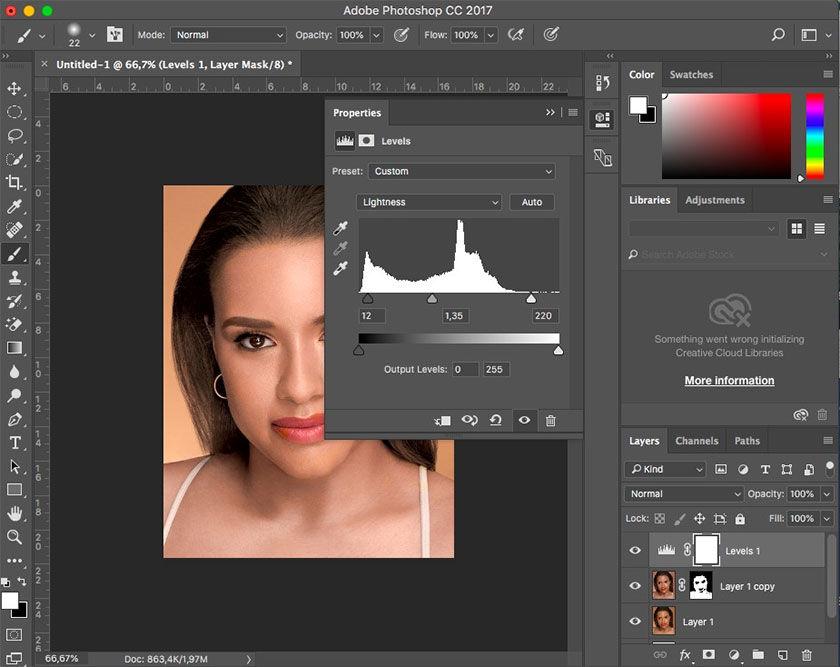Select the Crop tool in the toolbar
Viewport: 840px width, 667px height.
15,183
